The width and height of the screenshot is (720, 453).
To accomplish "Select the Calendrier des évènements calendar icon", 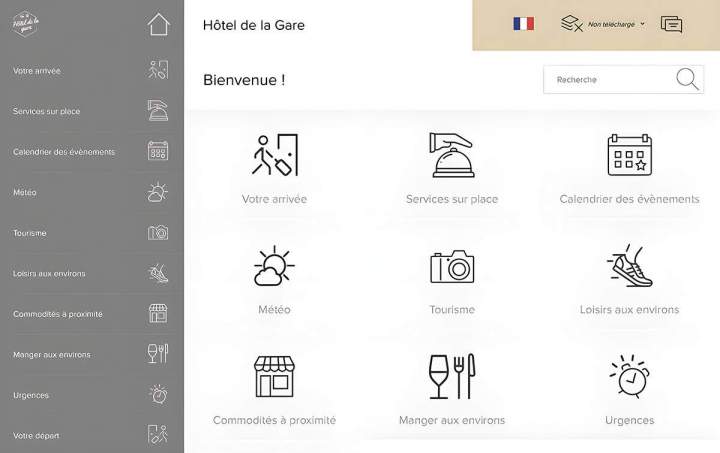I will (629, 155).
